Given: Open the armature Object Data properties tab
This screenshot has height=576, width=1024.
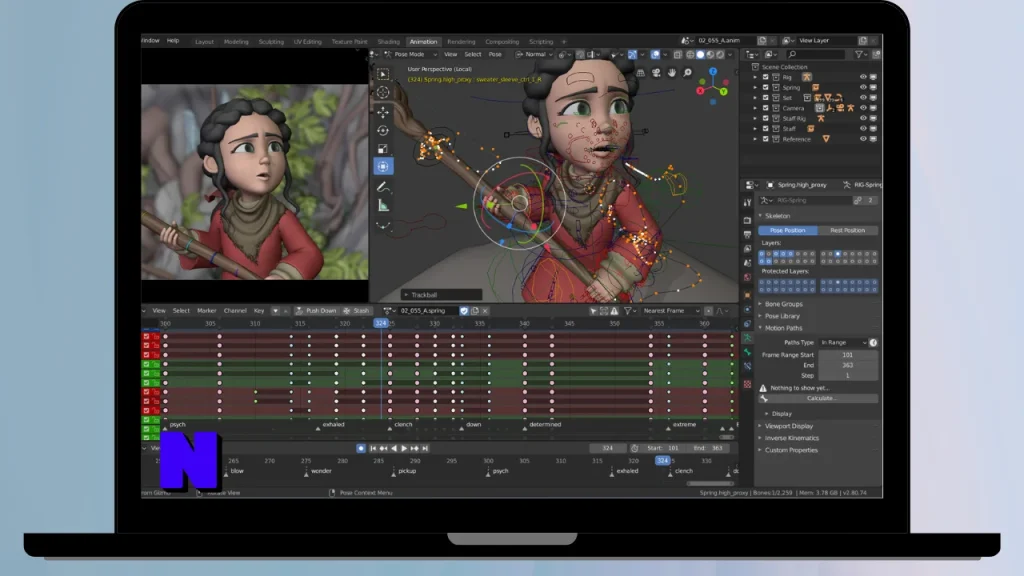Looking at the screenshot, I should [748, 338].
